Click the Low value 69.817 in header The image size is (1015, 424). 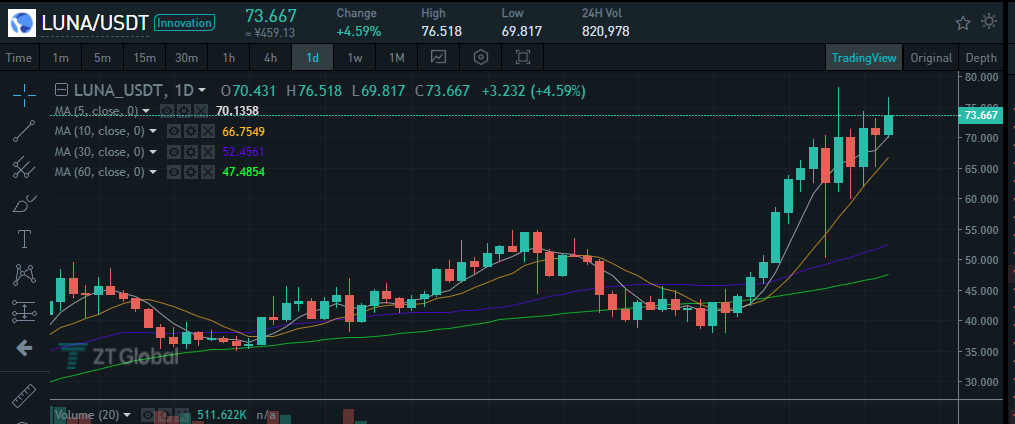click(522, 31)
